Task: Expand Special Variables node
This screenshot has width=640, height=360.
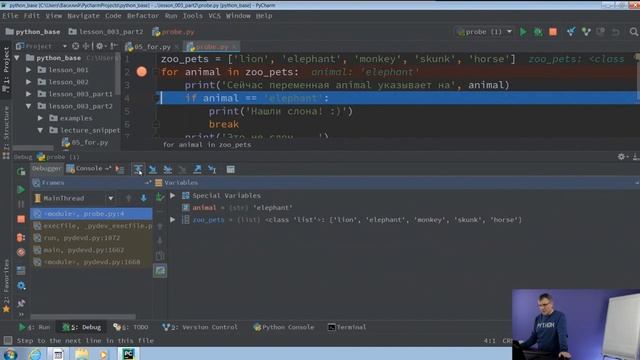Action: coord(173,196)
